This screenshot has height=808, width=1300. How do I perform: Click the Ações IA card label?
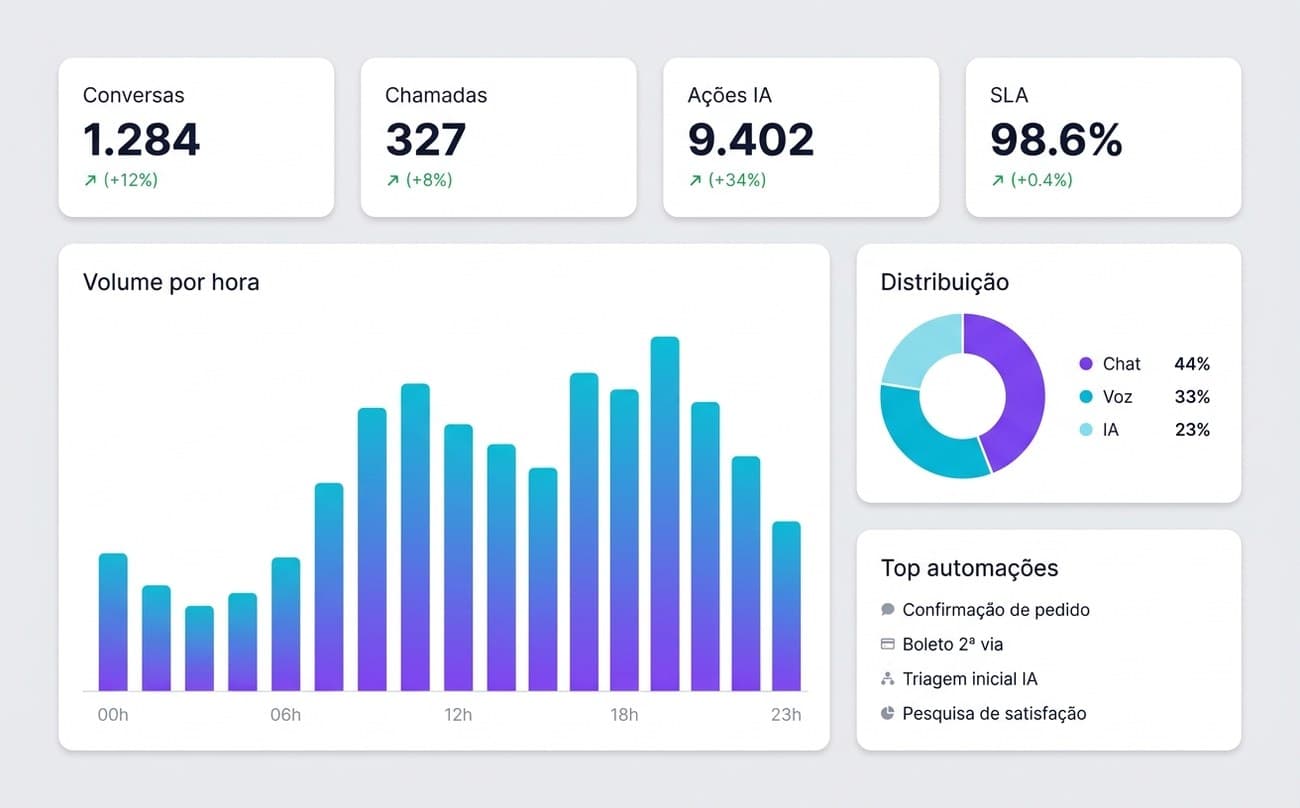click(730, 95)
